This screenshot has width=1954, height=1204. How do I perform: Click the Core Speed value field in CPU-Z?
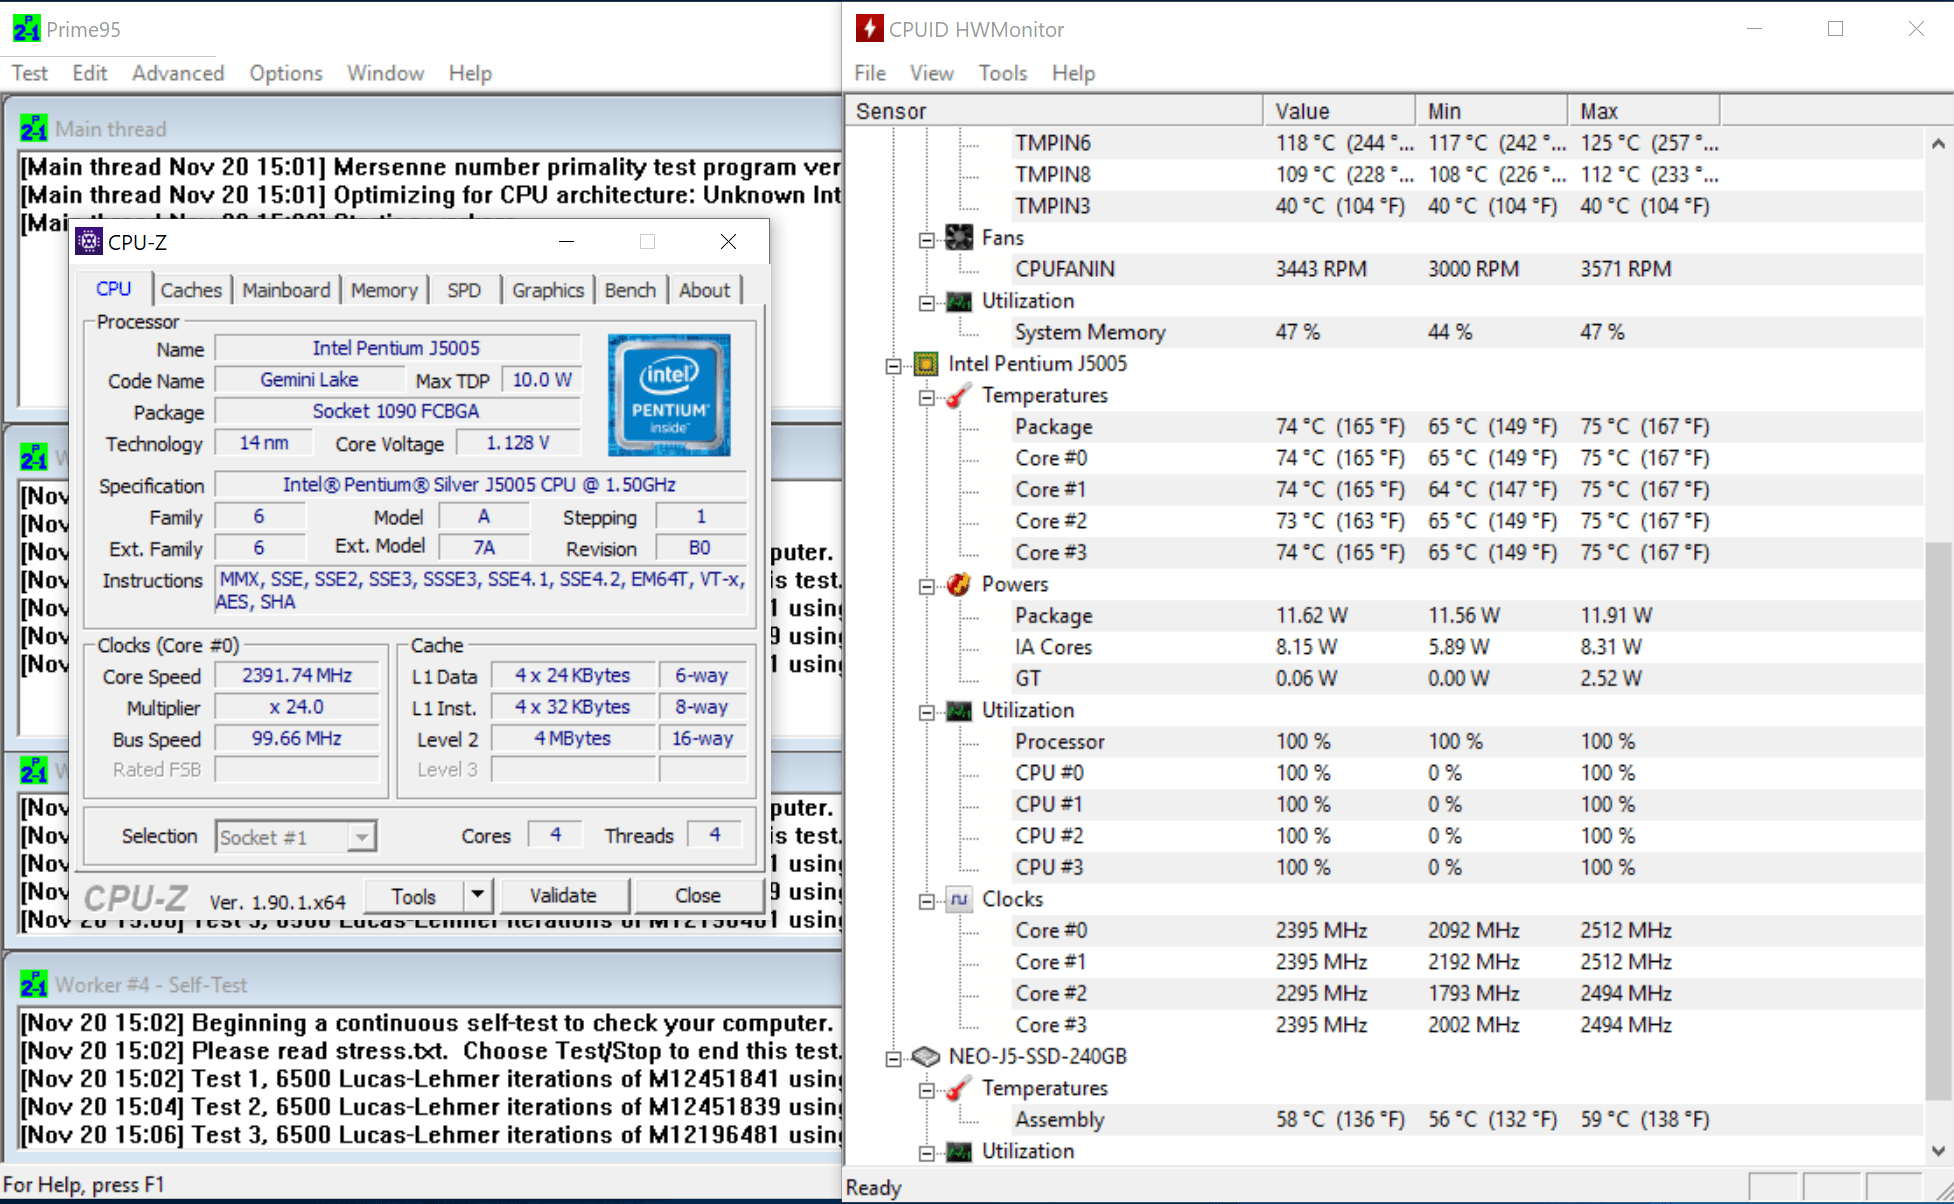(x=297, y=675)
